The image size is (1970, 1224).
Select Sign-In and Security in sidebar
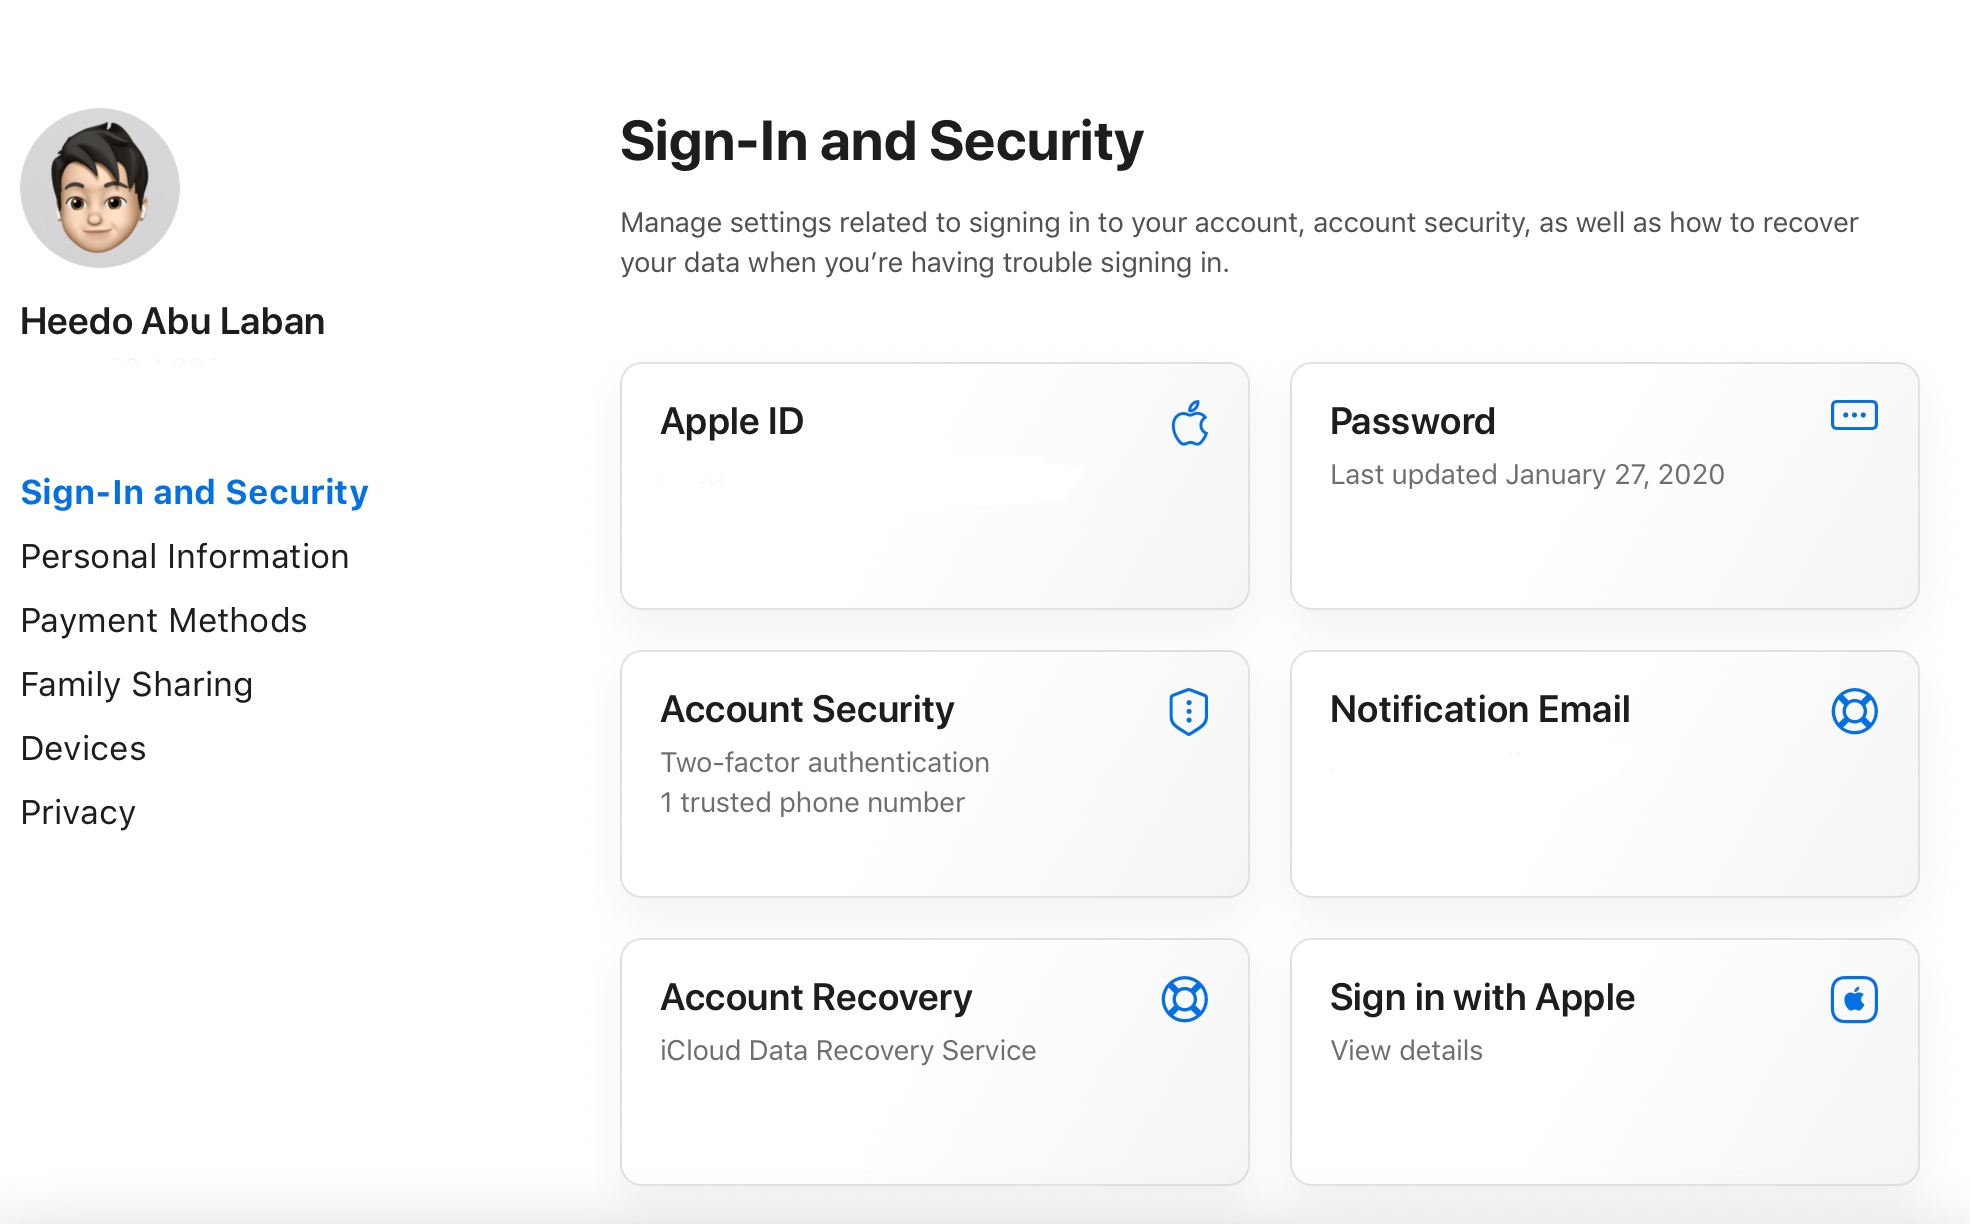[194, 492]
